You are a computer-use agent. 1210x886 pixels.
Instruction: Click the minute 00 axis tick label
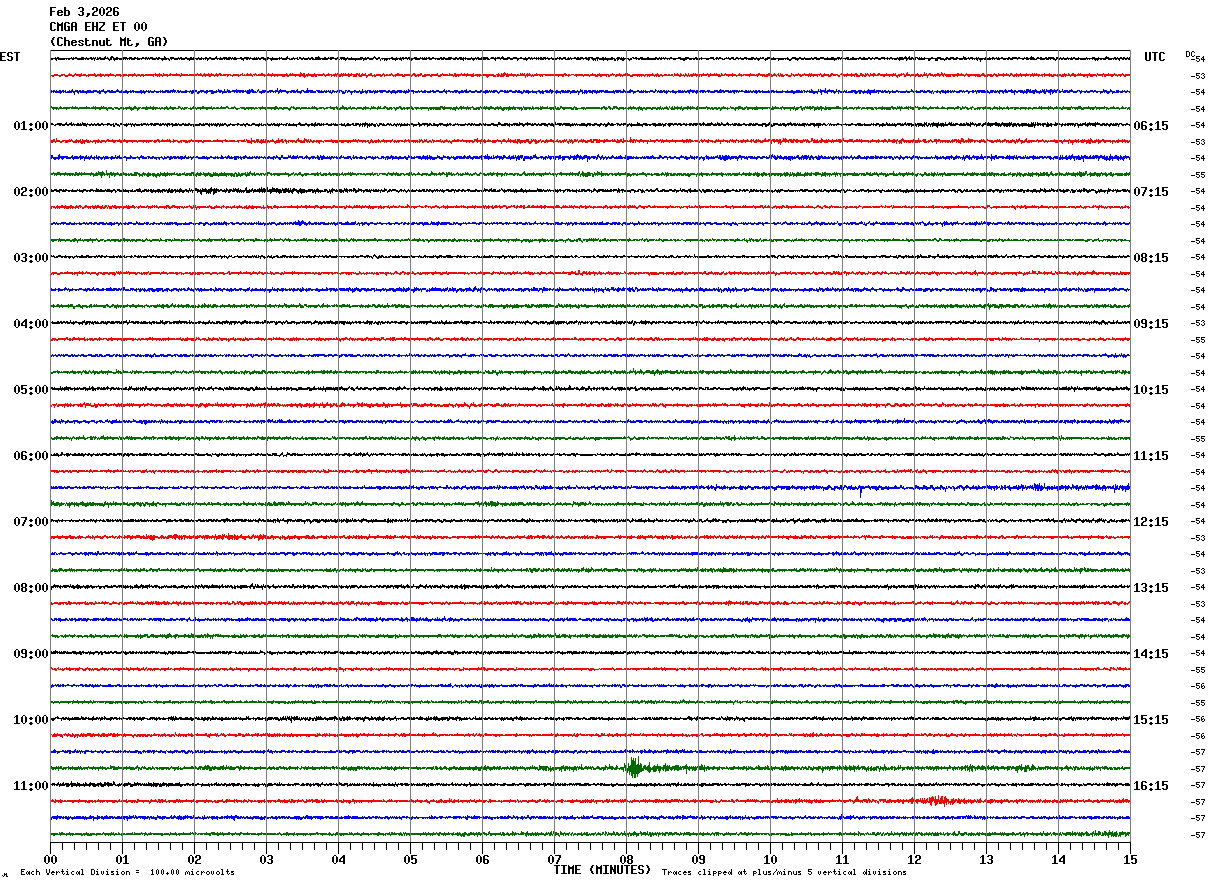(50, 859)
